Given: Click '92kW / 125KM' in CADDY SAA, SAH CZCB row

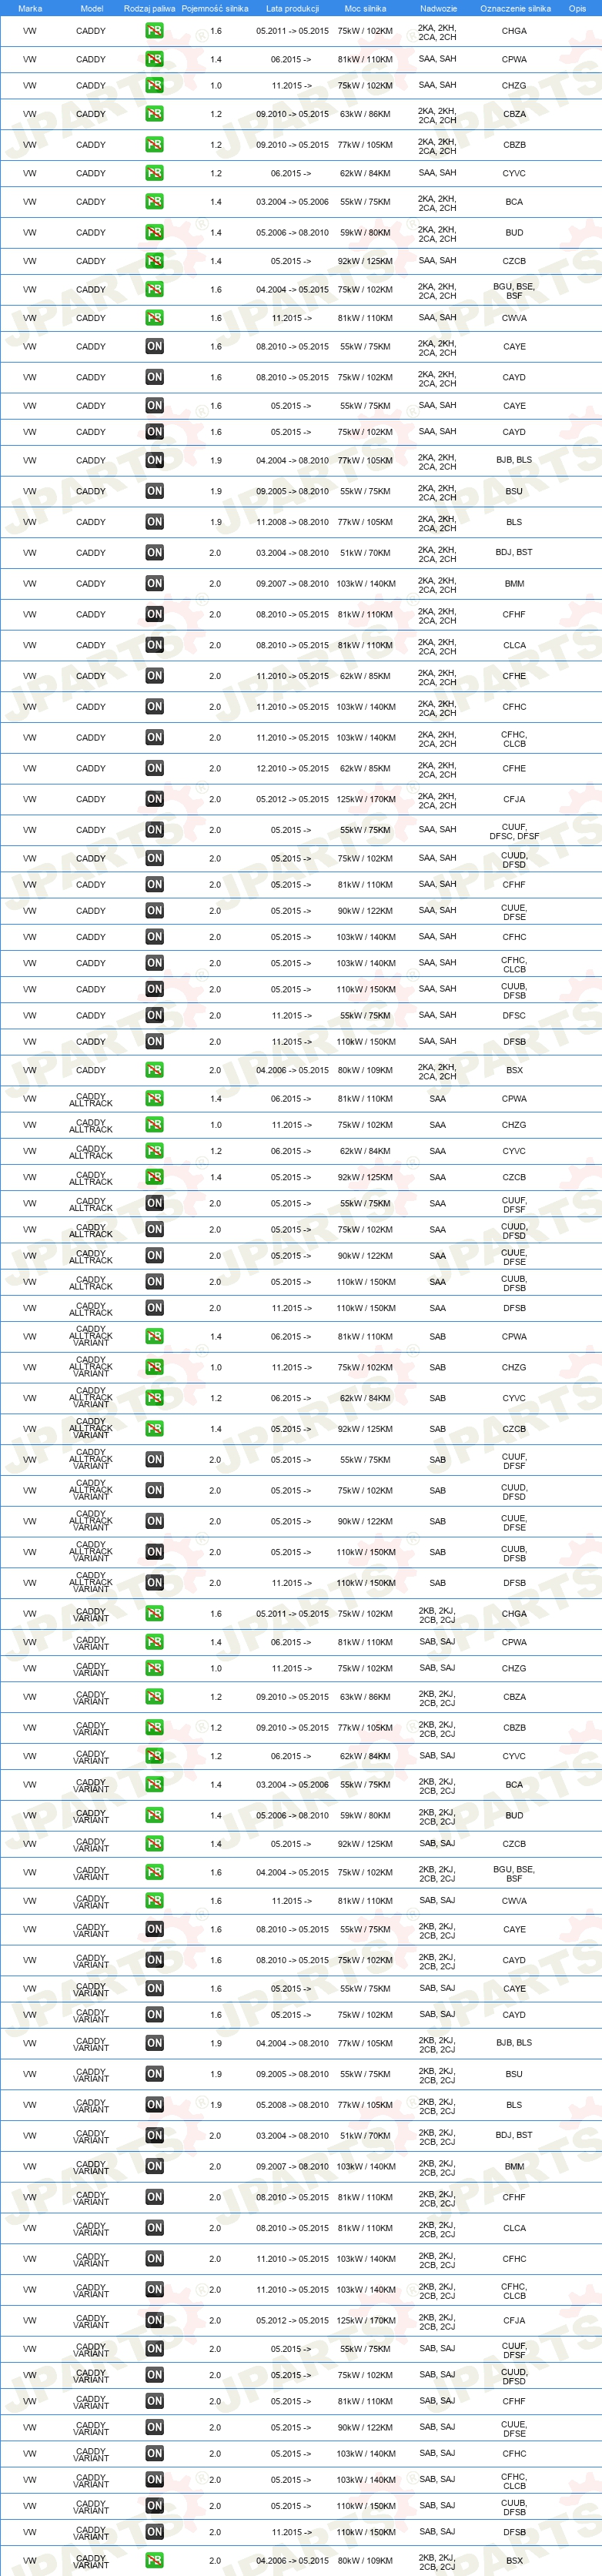Looking at the screenshot, I should pos(366,261).
